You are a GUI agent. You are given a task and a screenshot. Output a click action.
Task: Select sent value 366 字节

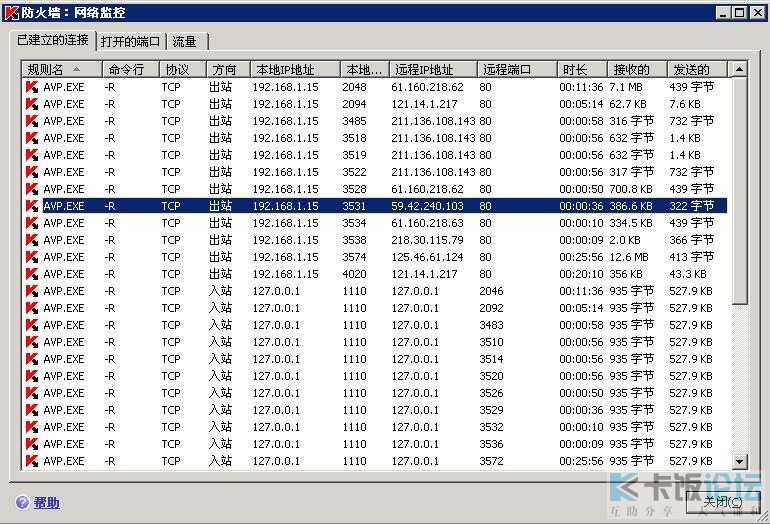coord(691,240)
